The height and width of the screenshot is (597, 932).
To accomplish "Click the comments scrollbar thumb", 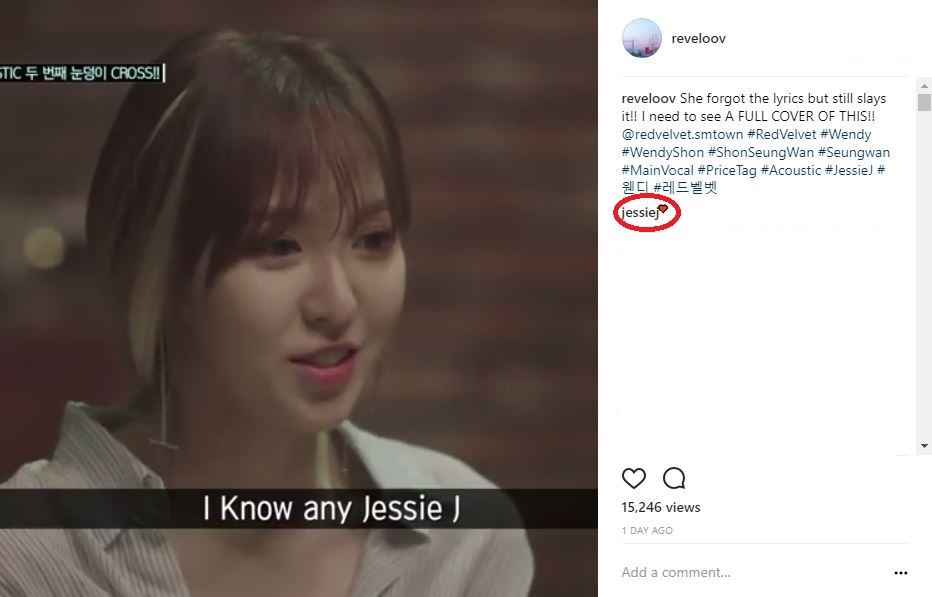I will pyautogui.click(x=924, y=102).
